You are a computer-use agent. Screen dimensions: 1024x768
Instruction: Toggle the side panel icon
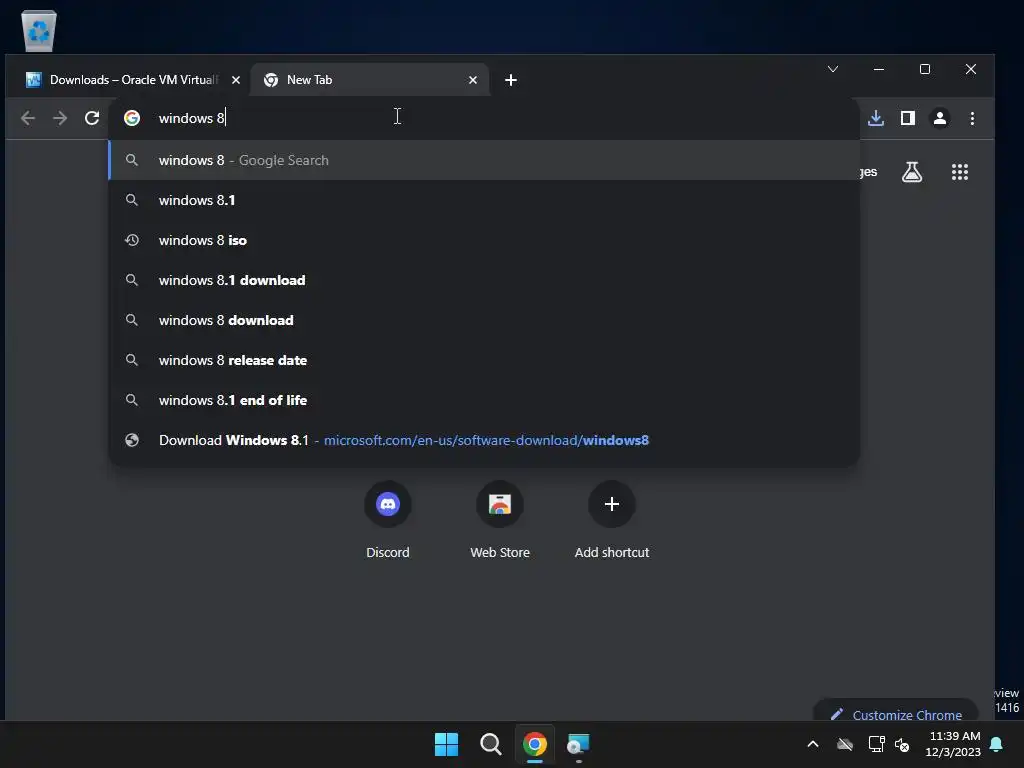coord(908,118)
